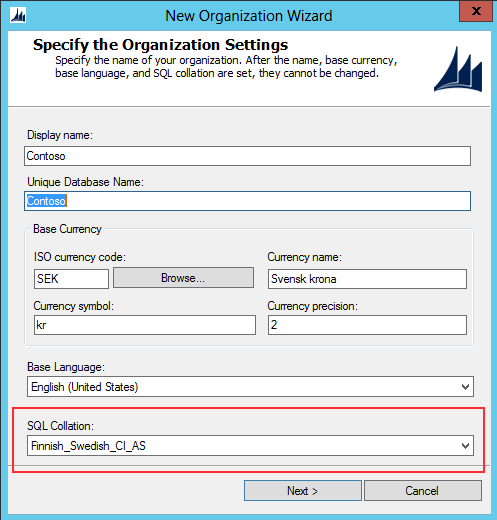Proceed with the Next button
The width and height of the screenshot is (497, 520).
pos(303,491)
